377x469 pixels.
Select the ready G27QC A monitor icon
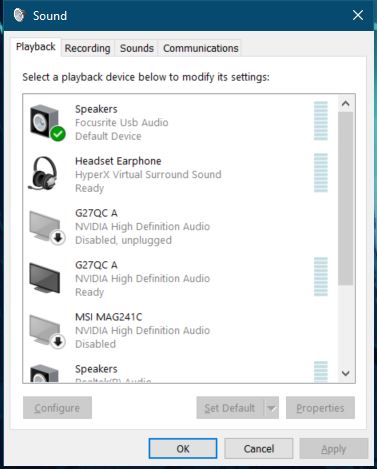pos(45,278)
